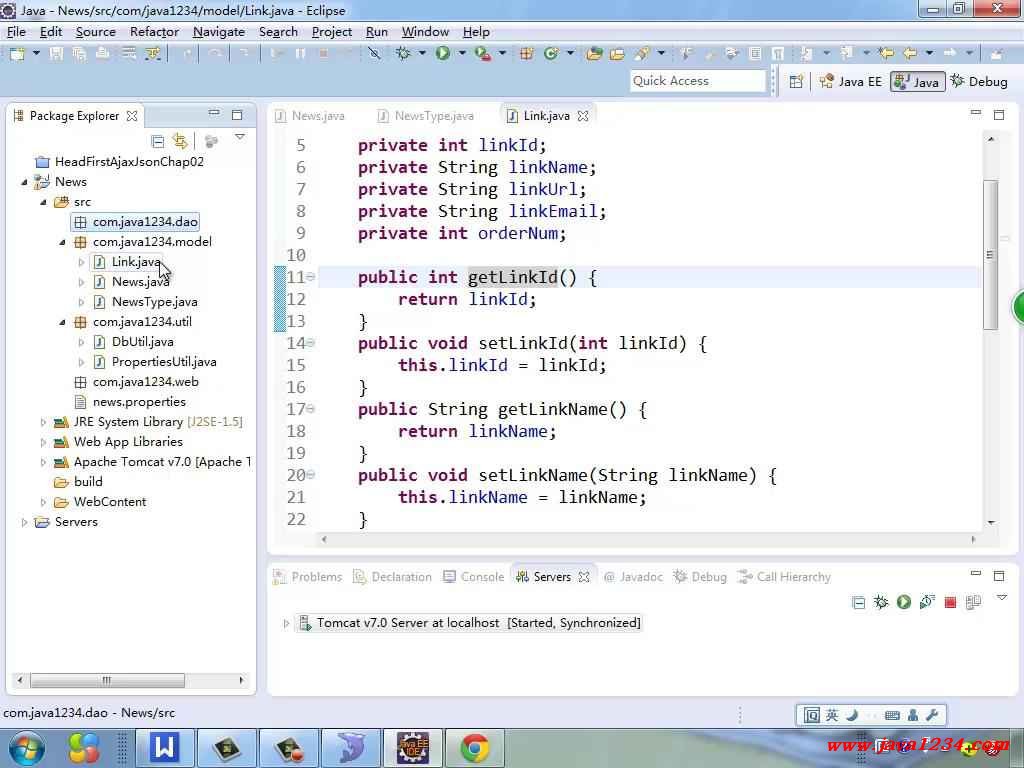Expand the Tomcat v7.0 Server entry

pos(286,624)
